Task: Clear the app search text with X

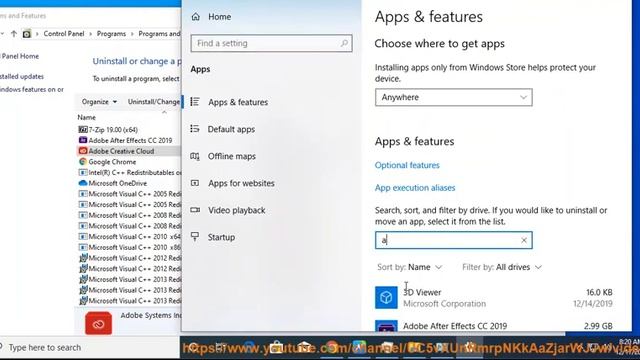Action: click(x=524, y=240)
